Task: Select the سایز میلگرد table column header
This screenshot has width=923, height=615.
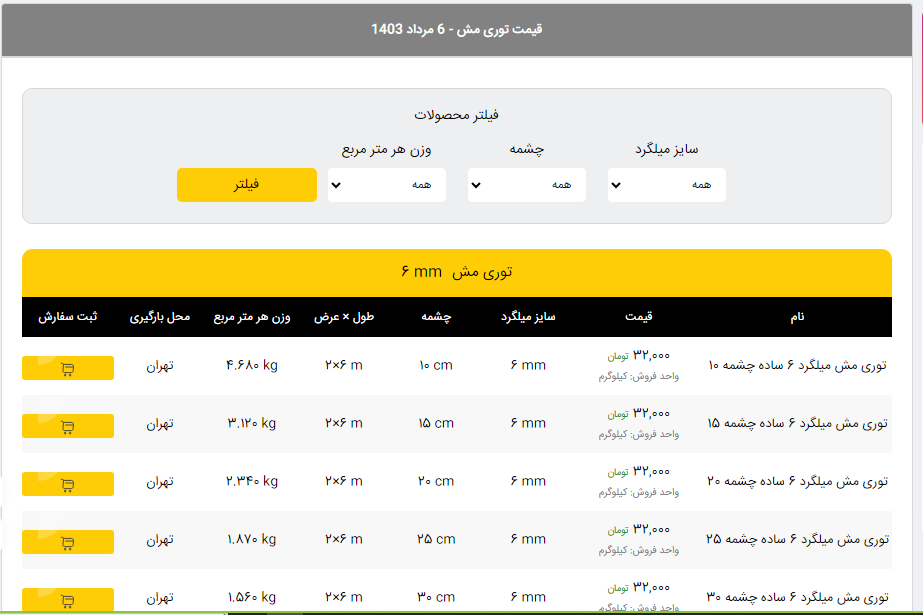Action: click(527, 317)
